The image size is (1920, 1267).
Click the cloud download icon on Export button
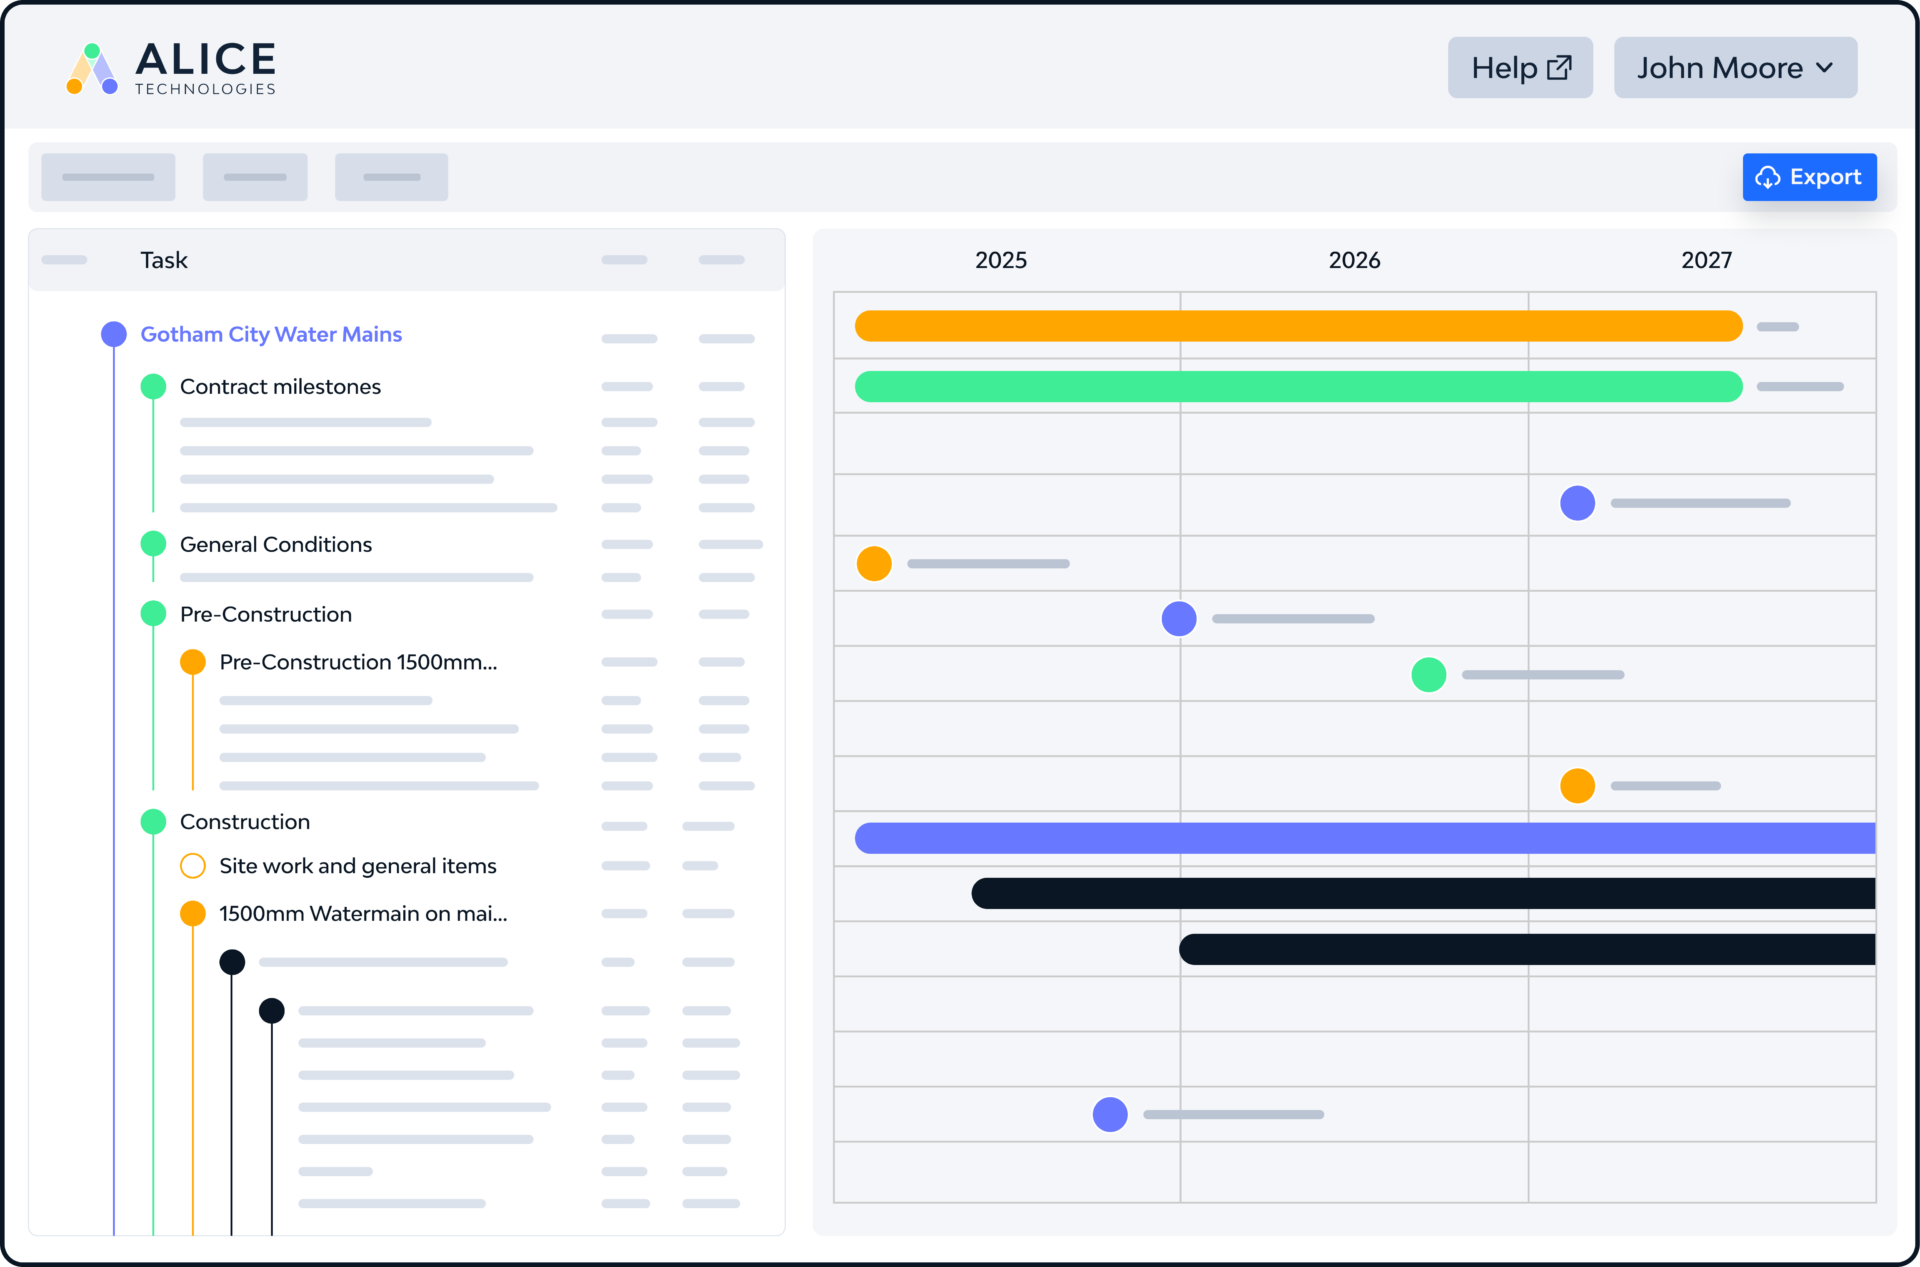(1768, 177)
